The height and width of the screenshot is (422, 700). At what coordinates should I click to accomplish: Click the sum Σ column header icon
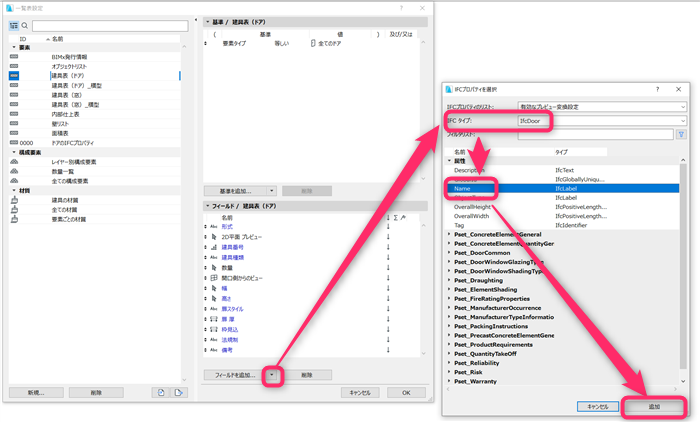tap(396, 217)
